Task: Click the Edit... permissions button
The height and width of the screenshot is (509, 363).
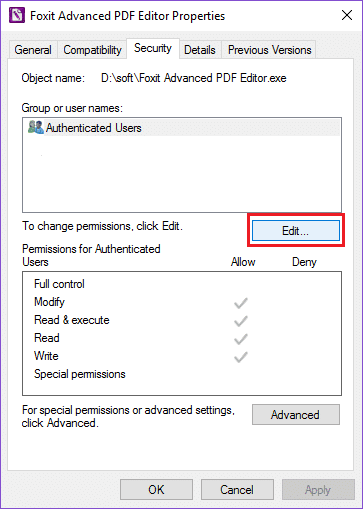Action: 296,230
